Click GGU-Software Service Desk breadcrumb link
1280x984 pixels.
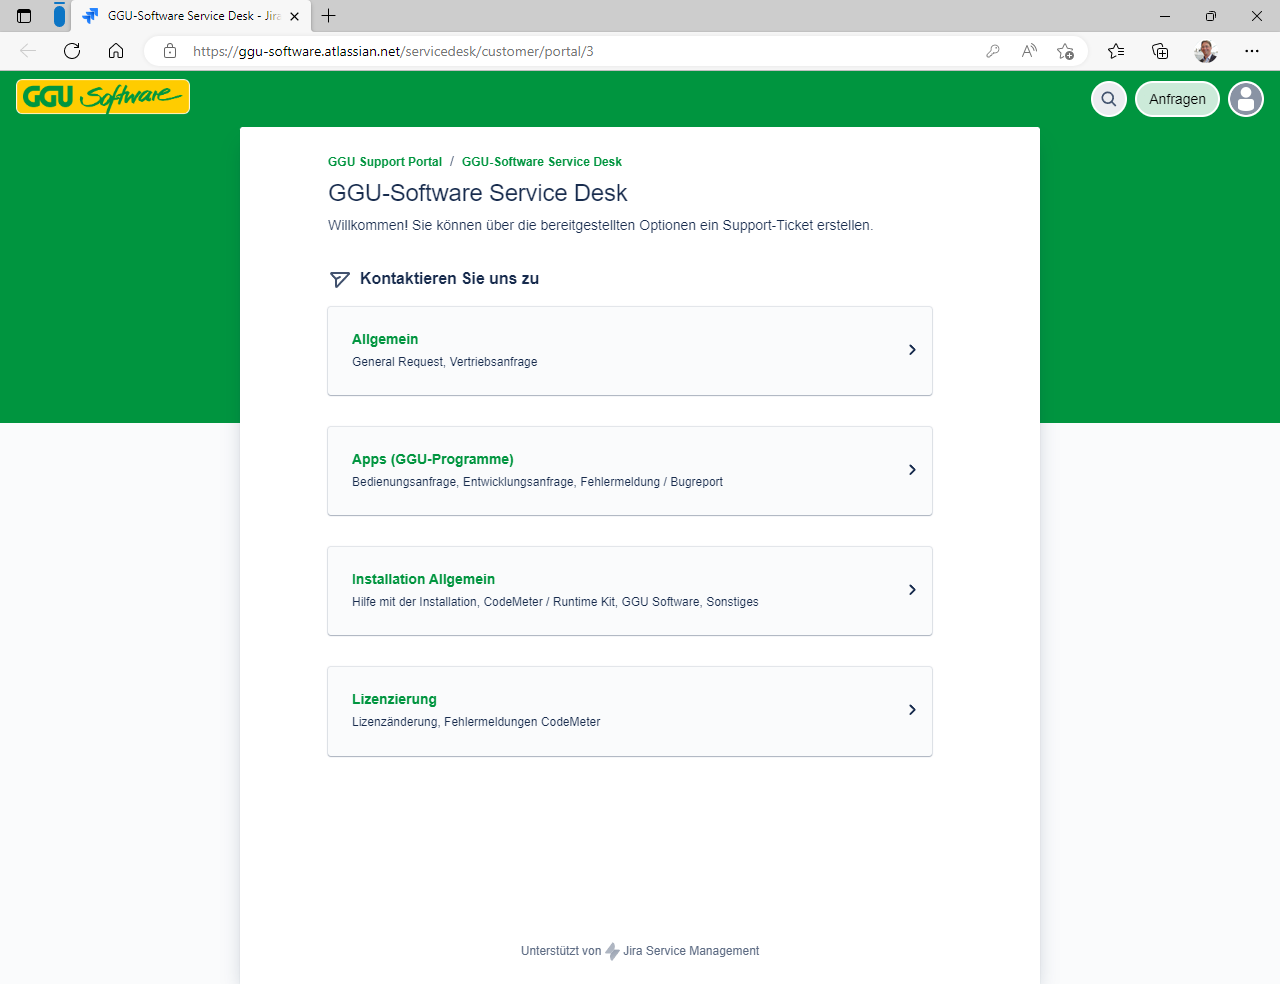(542, 162)
